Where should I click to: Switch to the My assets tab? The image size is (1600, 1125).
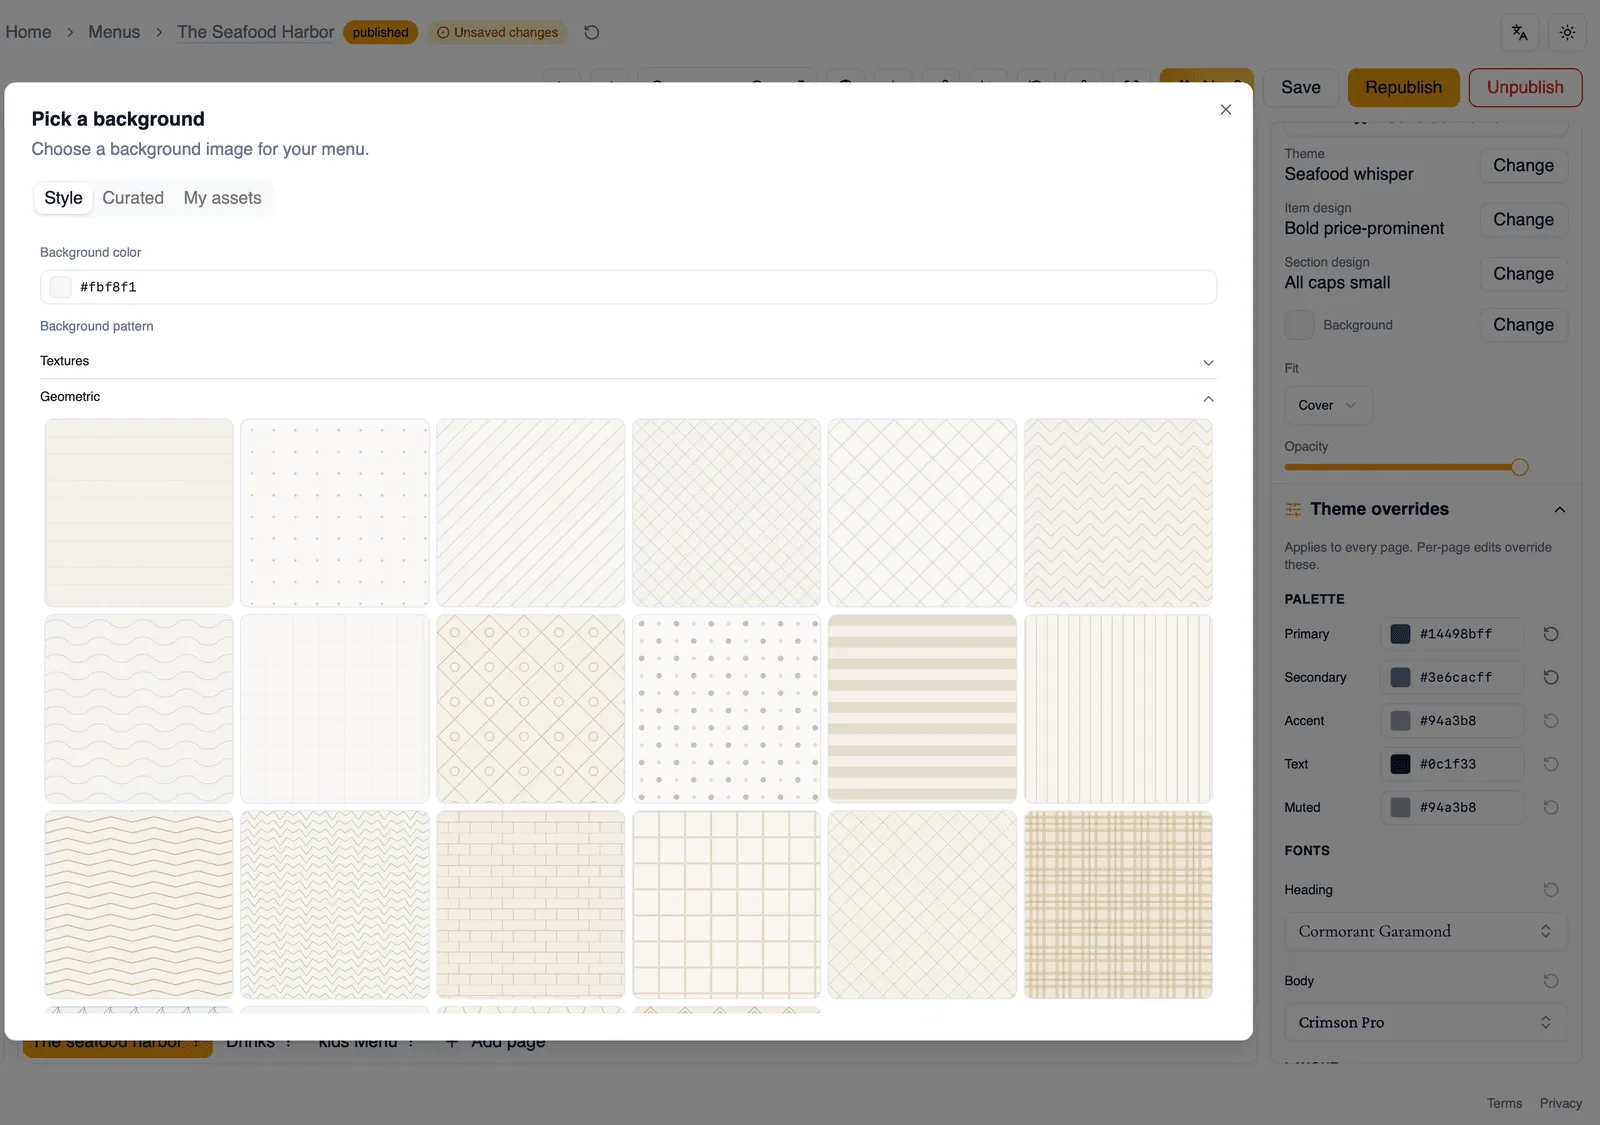tap(222, 198)
